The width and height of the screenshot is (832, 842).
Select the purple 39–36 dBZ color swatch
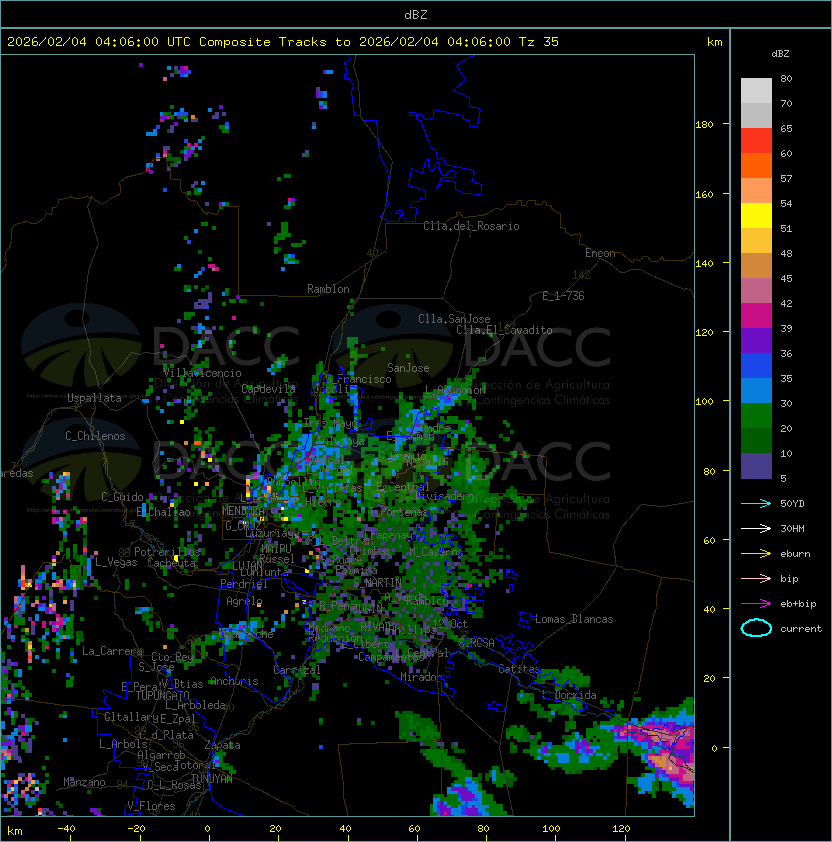coord(756,340)
